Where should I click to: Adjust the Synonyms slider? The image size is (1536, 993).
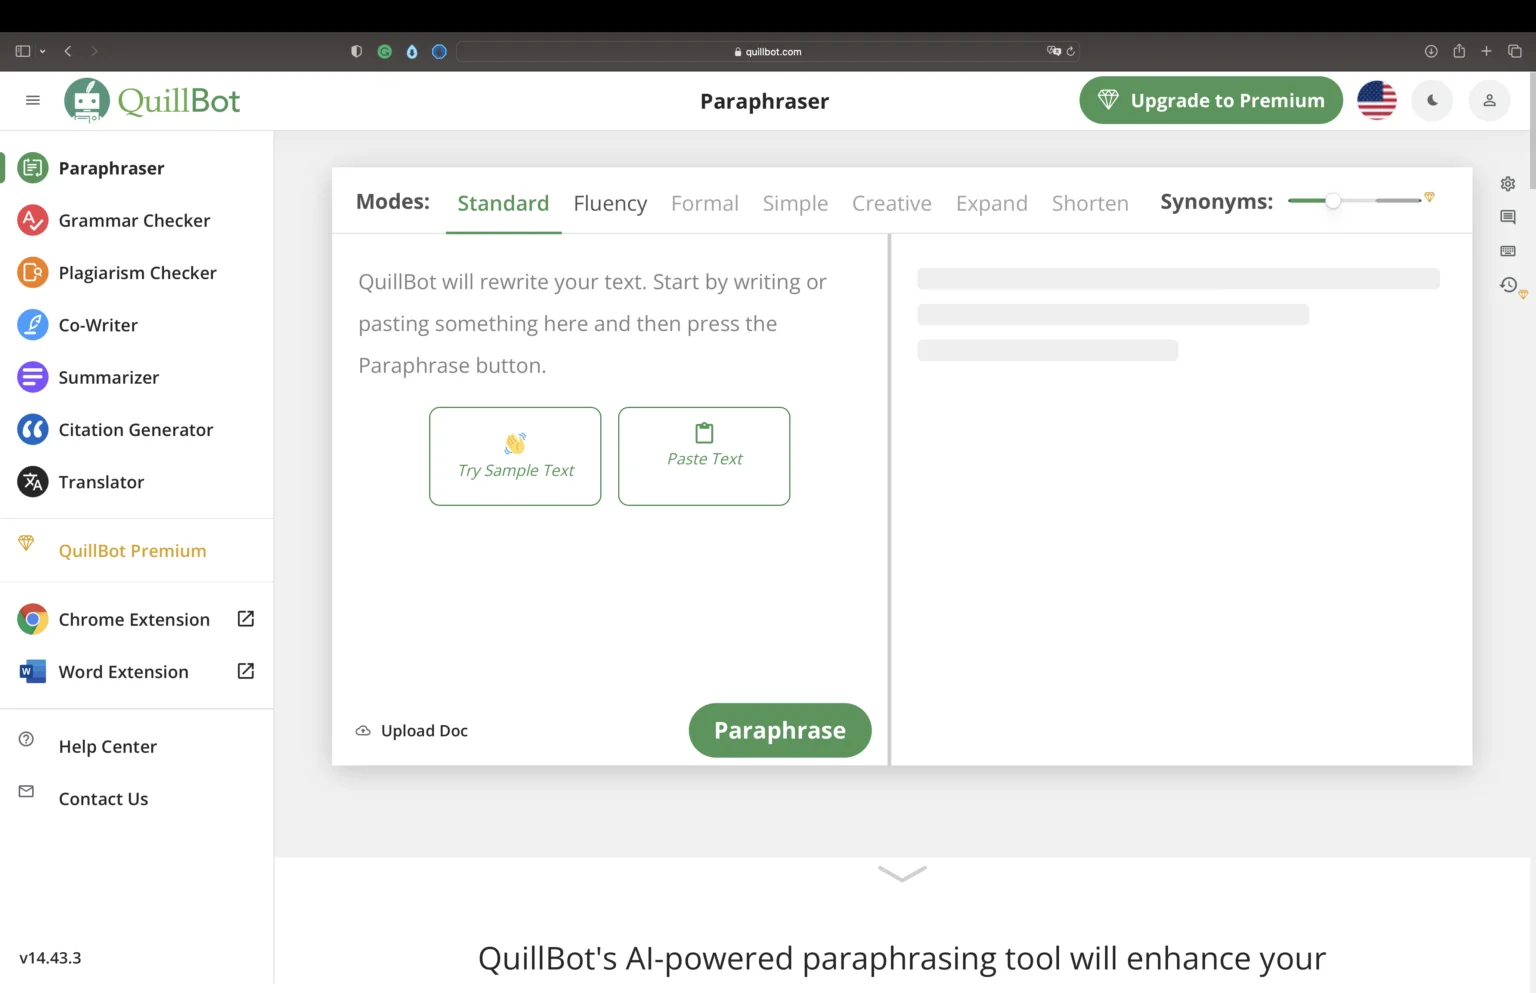tap(1332, 200)
